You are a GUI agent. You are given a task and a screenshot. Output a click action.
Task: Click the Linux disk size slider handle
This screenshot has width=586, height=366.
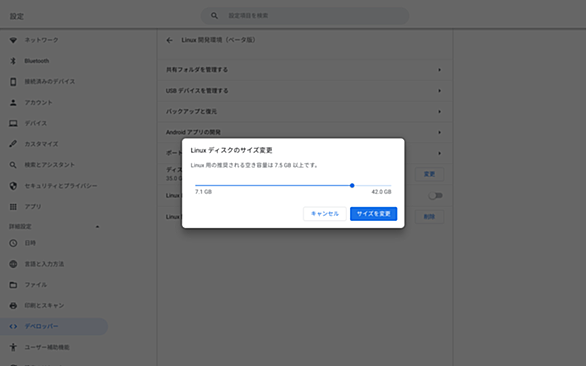coord(352,185)
